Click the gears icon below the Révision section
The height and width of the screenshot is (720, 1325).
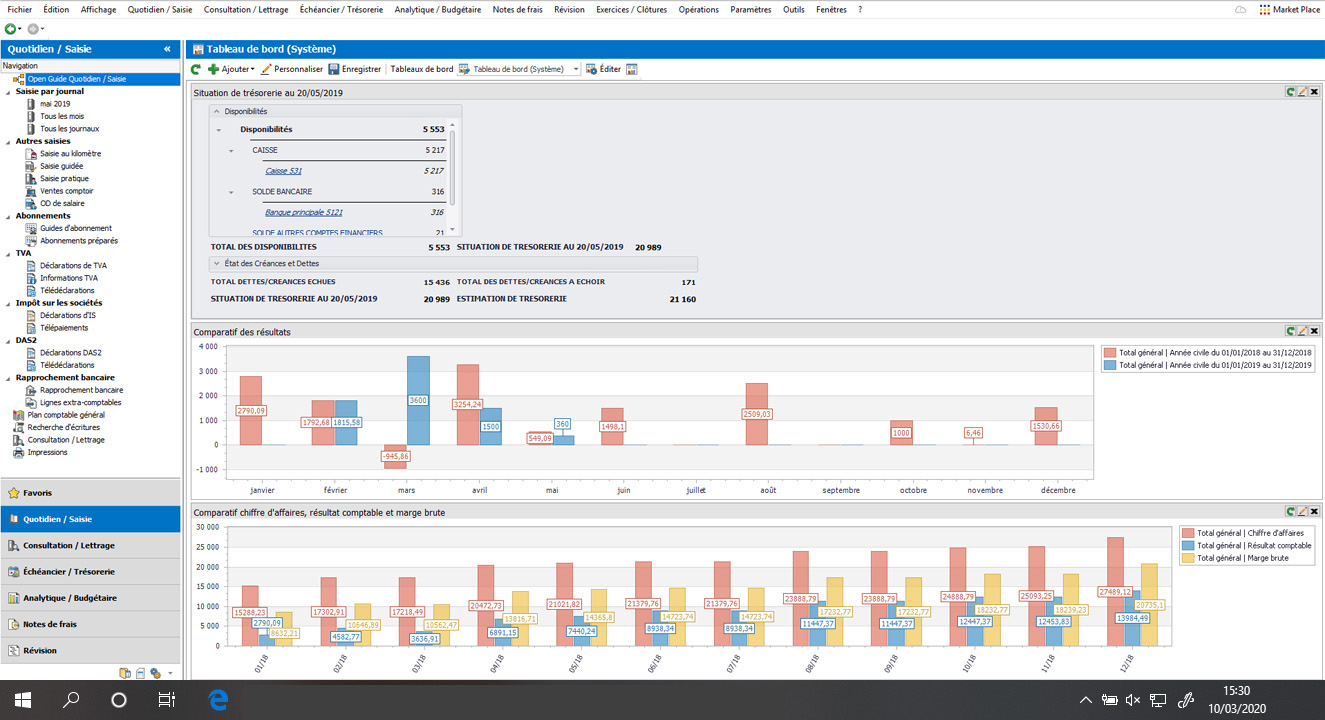pyautogui.click(x=155, y=673)
